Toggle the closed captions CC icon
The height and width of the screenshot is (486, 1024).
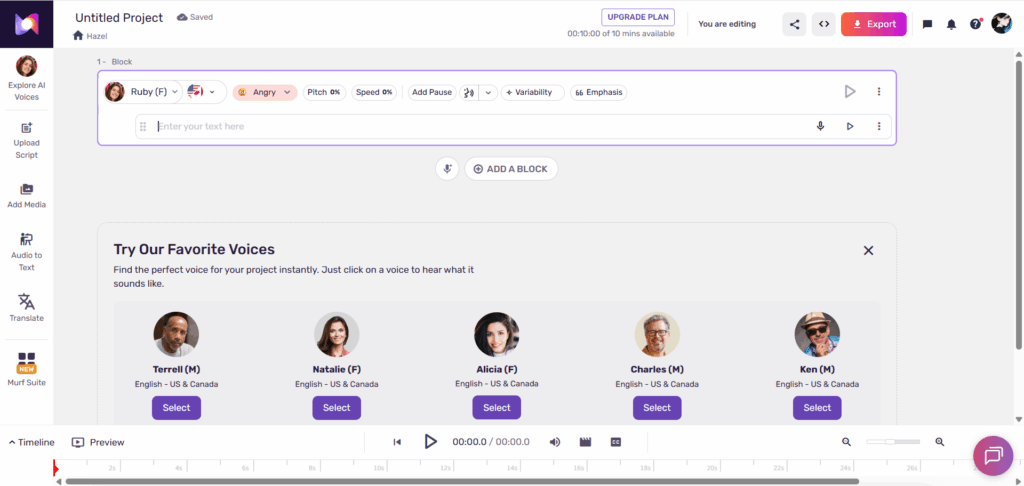[x=615, y=442]
